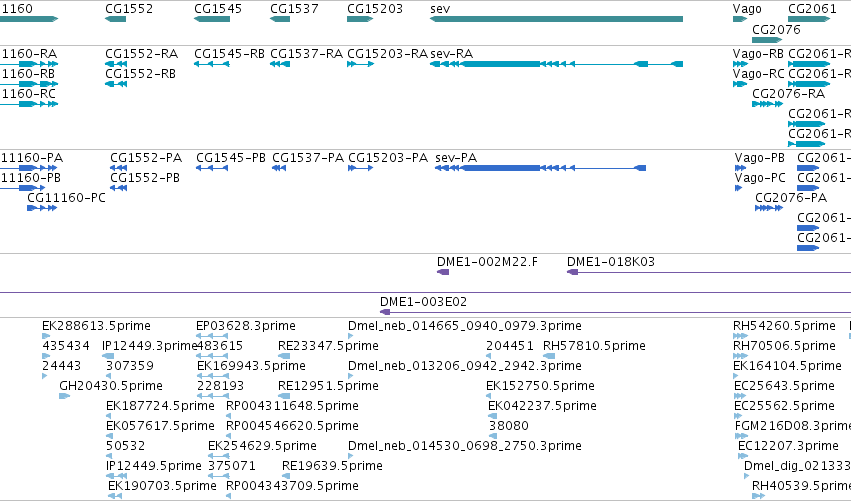
Task: Select the CG15203-RA transcript label
Action: coord(388,54)
